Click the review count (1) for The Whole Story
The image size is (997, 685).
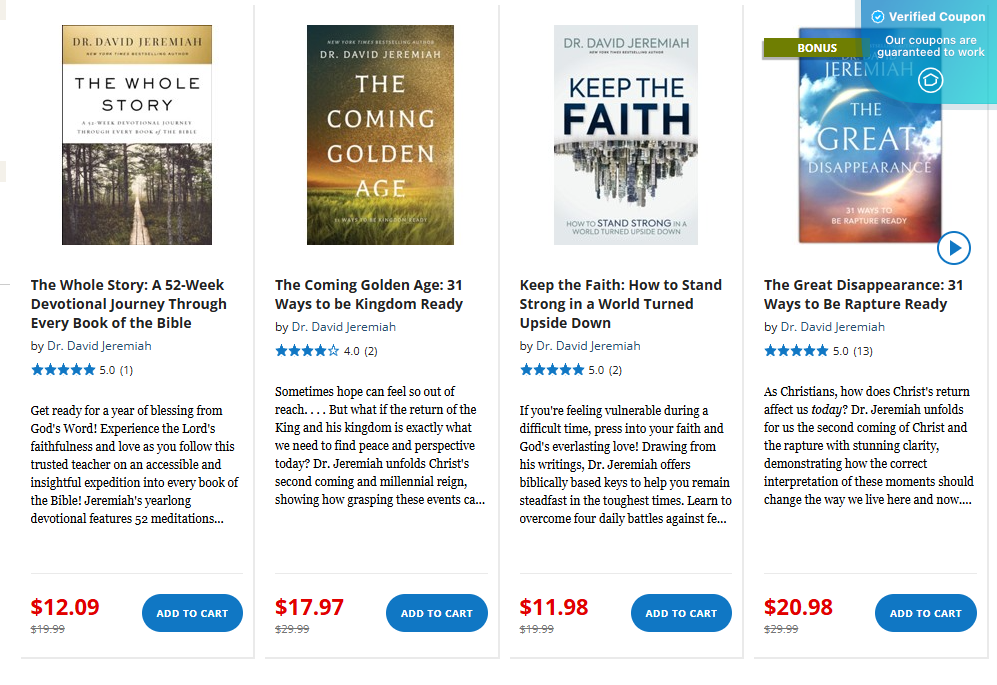(125, 369)
